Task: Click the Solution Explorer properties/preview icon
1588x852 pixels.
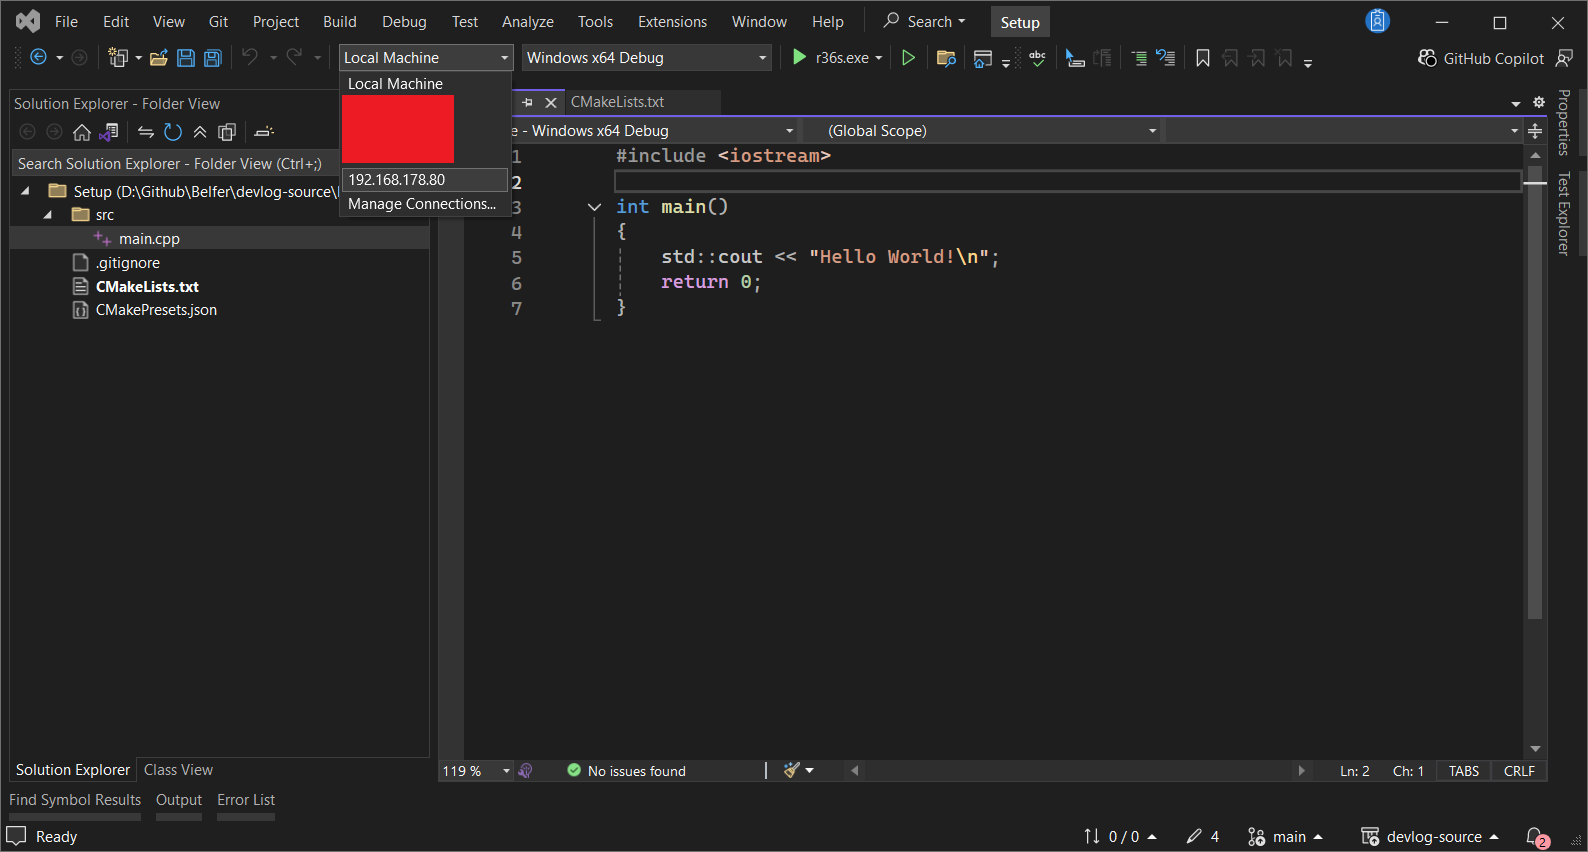Action: [x=264, y=132]
